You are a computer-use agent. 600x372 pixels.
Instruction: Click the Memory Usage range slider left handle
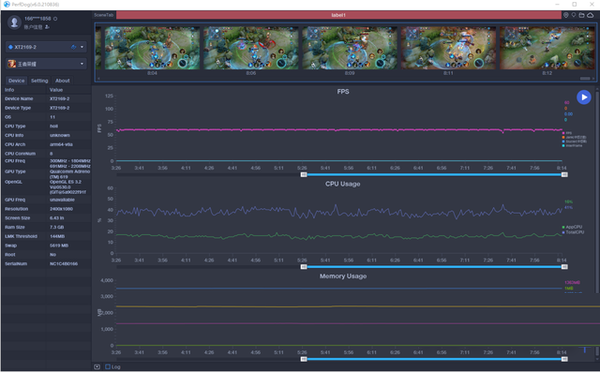(x=303, y=359)
